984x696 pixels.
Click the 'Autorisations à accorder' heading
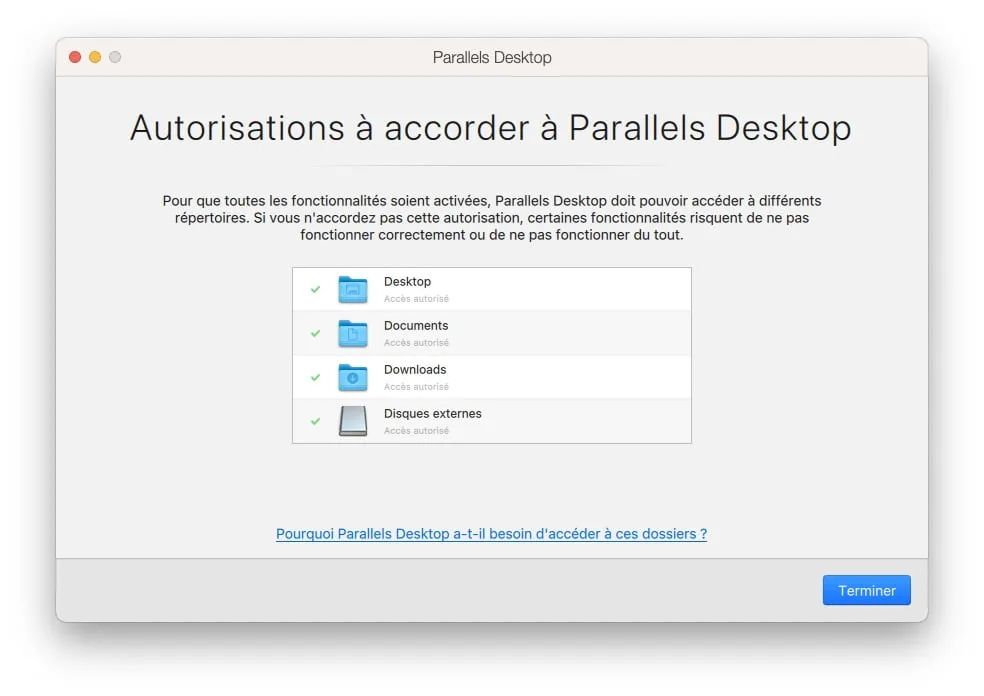tap(491, 128)
